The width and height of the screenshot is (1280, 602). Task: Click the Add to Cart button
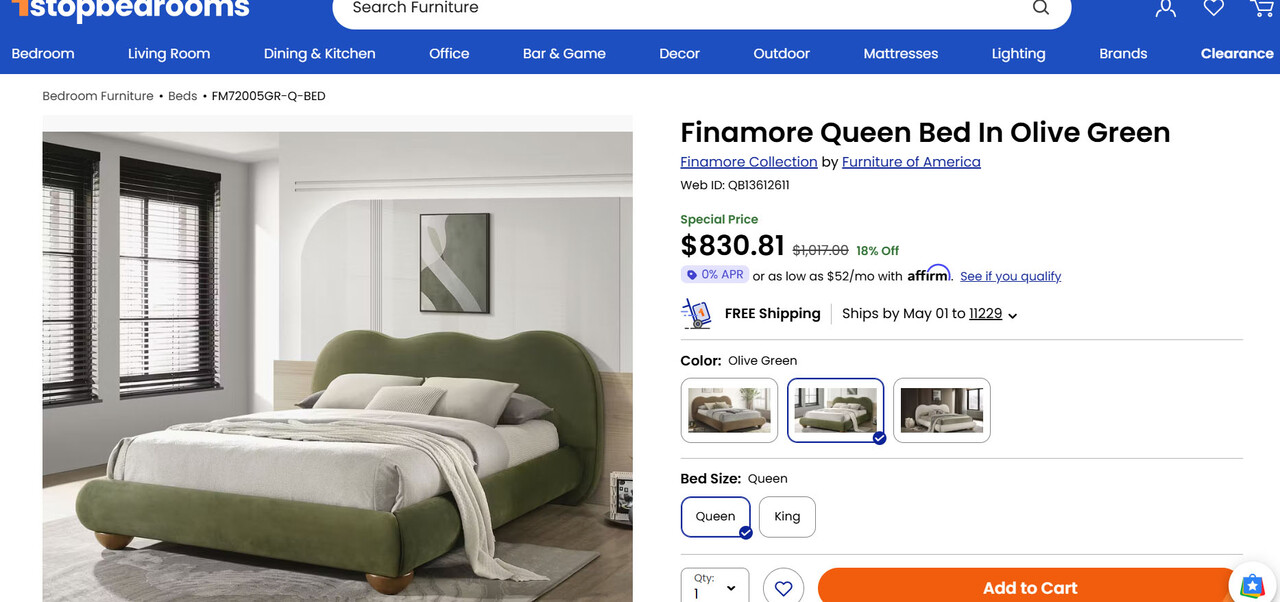1030,588
